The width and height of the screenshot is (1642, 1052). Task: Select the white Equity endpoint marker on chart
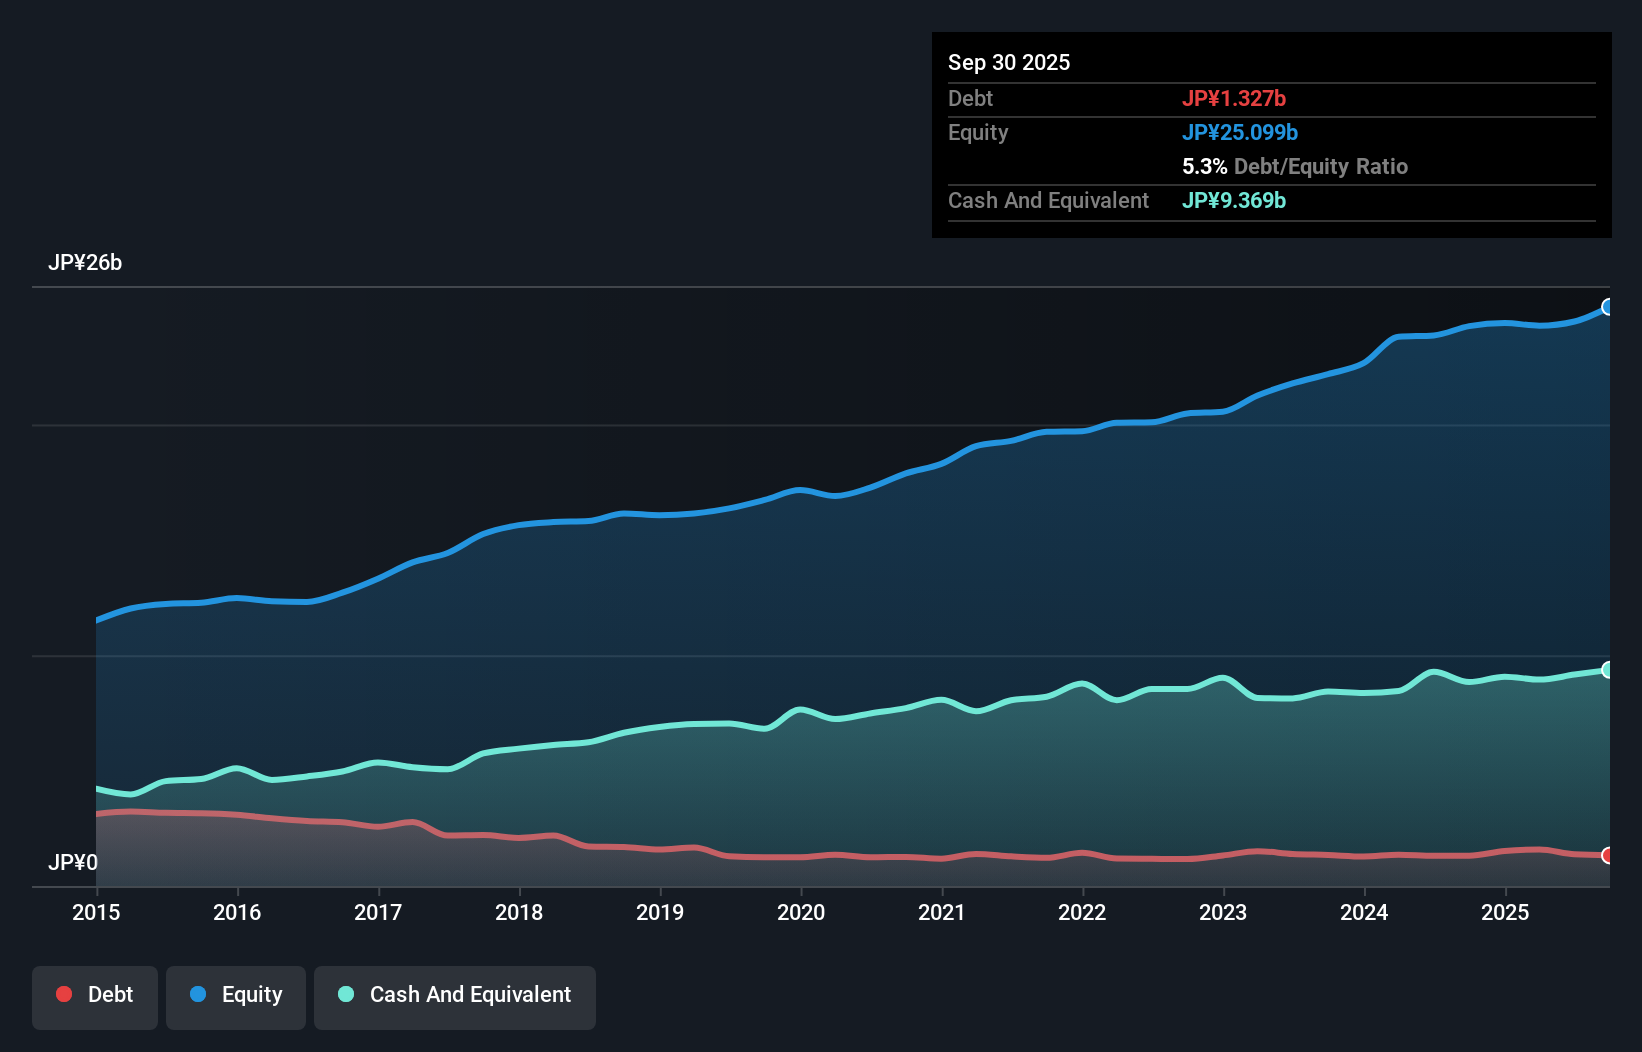pyautogui.click(x=1607, y=306)
